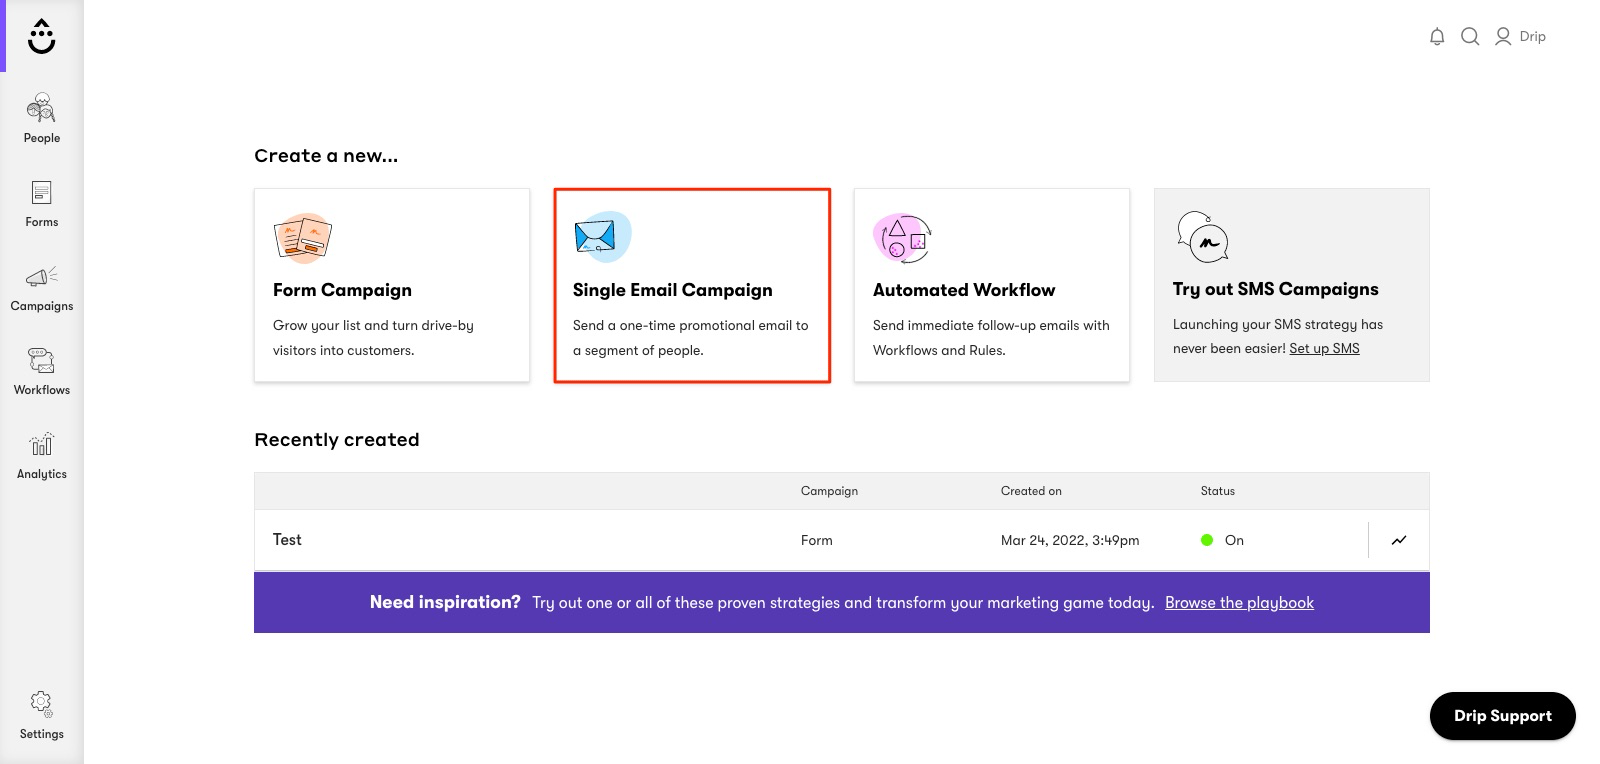The image size is (1600, 764).
Task: Create a new Form Campaign card
Action: [x=392, y=285]
